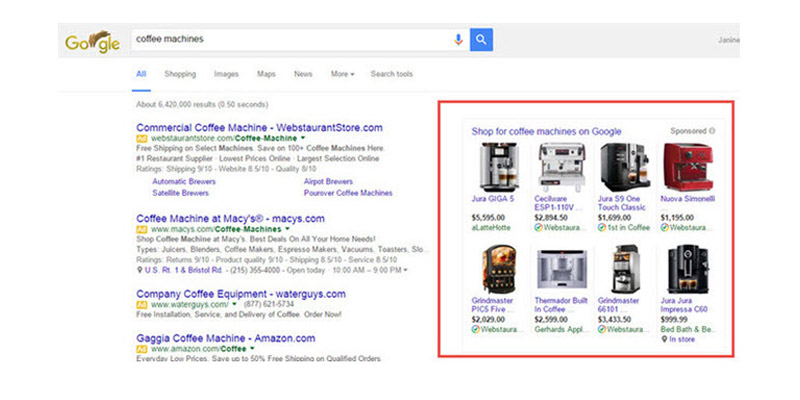Click the Ad badge beside www.waterguys.com

click(x=141, y=305)
